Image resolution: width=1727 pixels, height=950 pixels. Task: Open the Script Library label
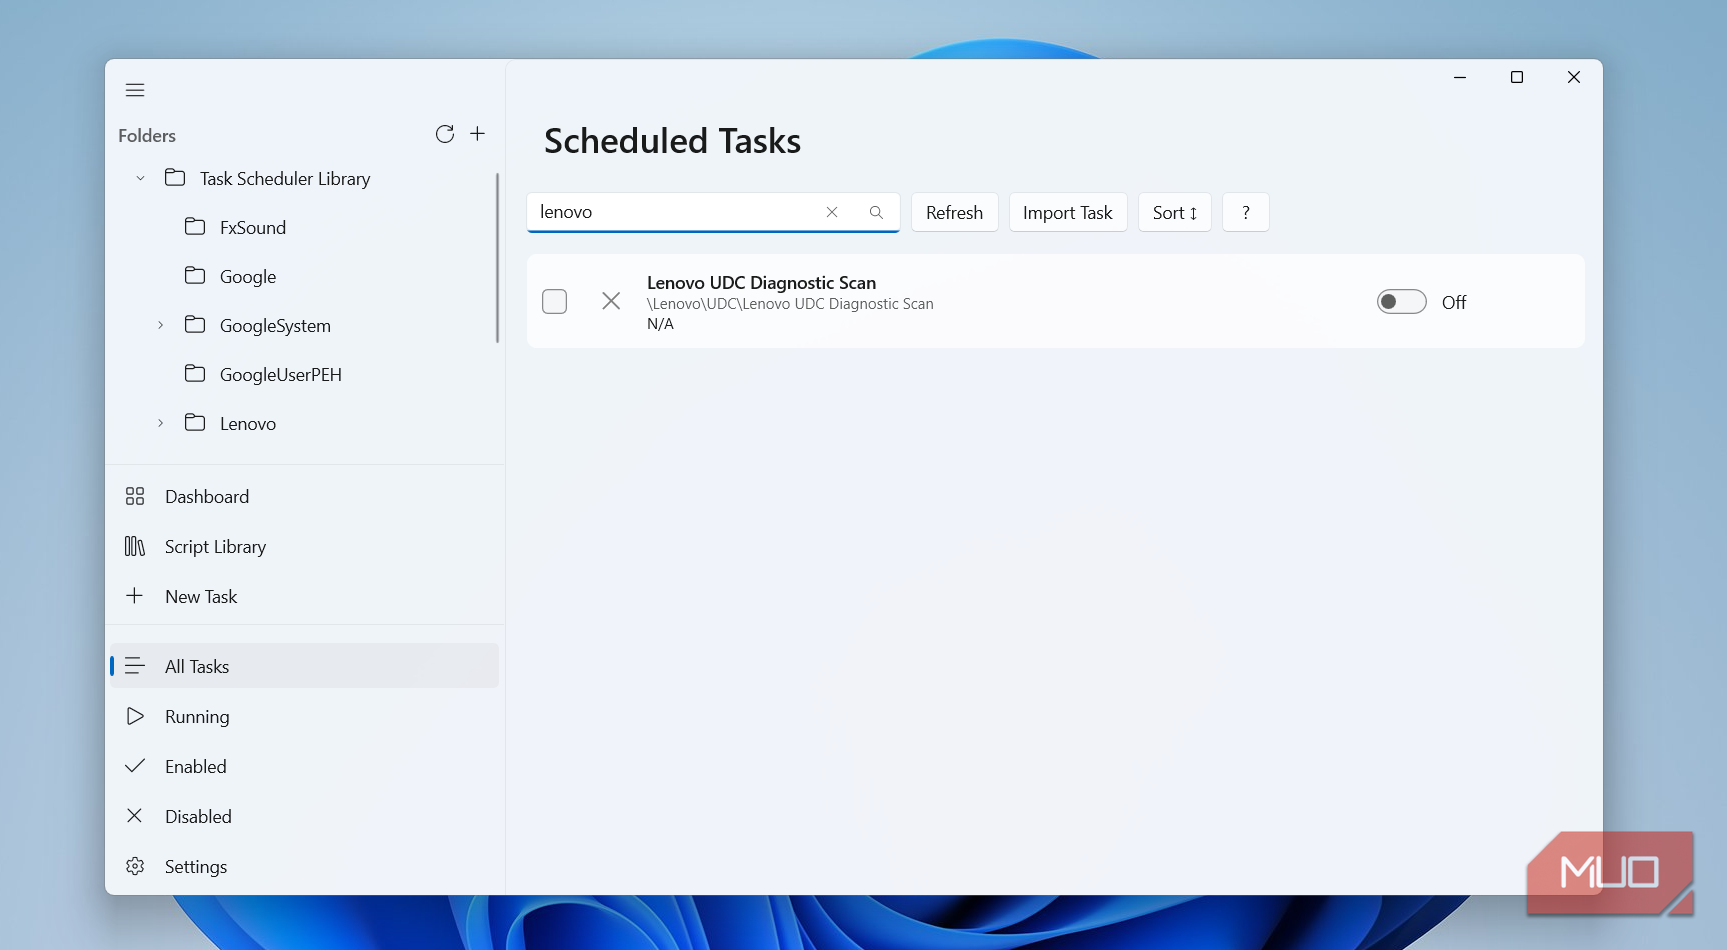[x=216, y=547]
